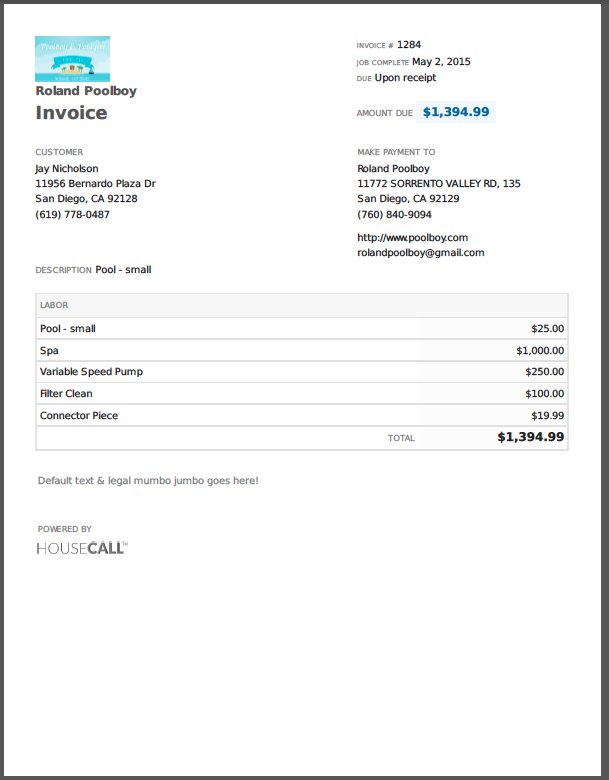Click the total $1,394.99 in table
609x780 pixels.
[530, 437]
